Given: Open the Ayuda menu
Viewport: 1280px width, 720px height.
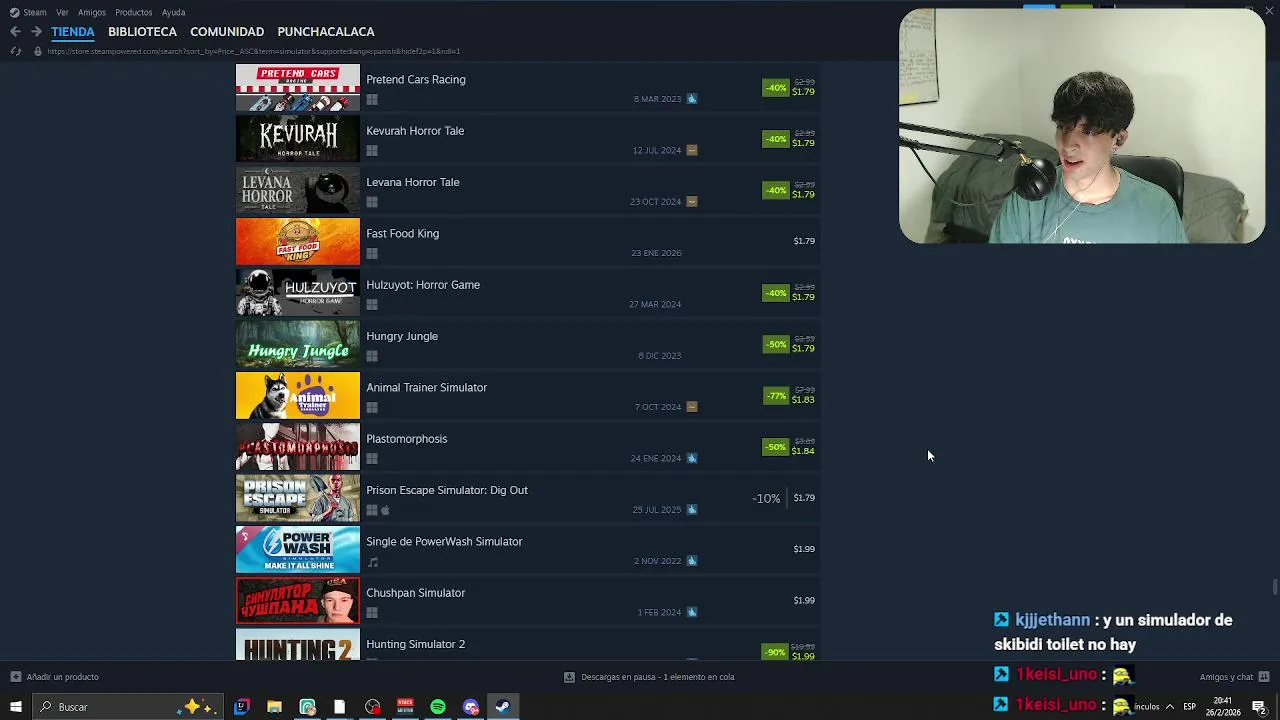Looking at the screenshot, I should (174, 12).
